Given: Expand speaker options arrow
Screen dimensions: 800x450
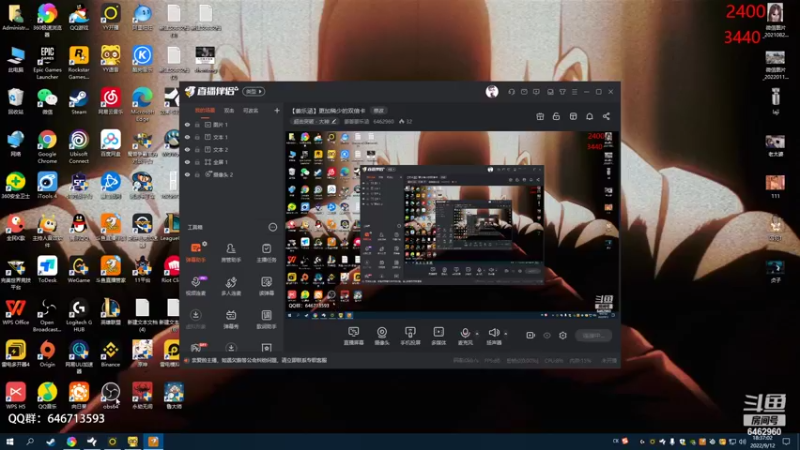Looking at the screenshot, I should [506, 334].
